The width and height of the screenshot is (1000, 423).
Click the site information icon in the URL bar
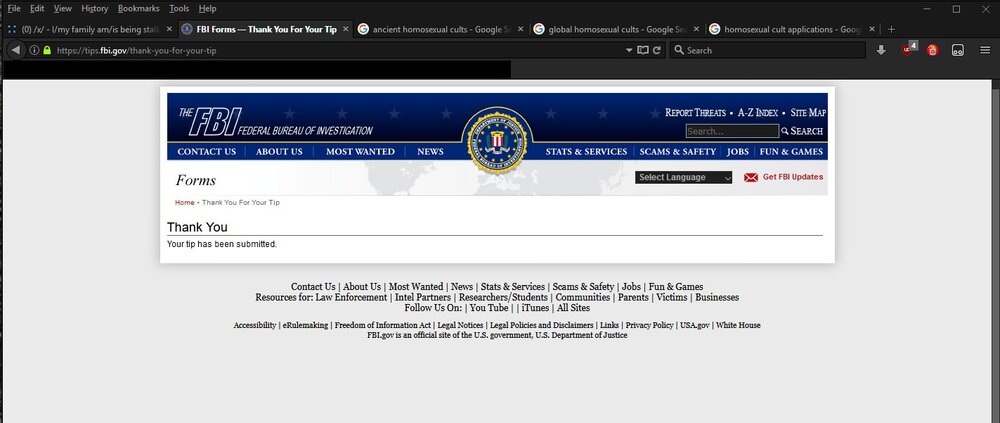coord(33,50)
